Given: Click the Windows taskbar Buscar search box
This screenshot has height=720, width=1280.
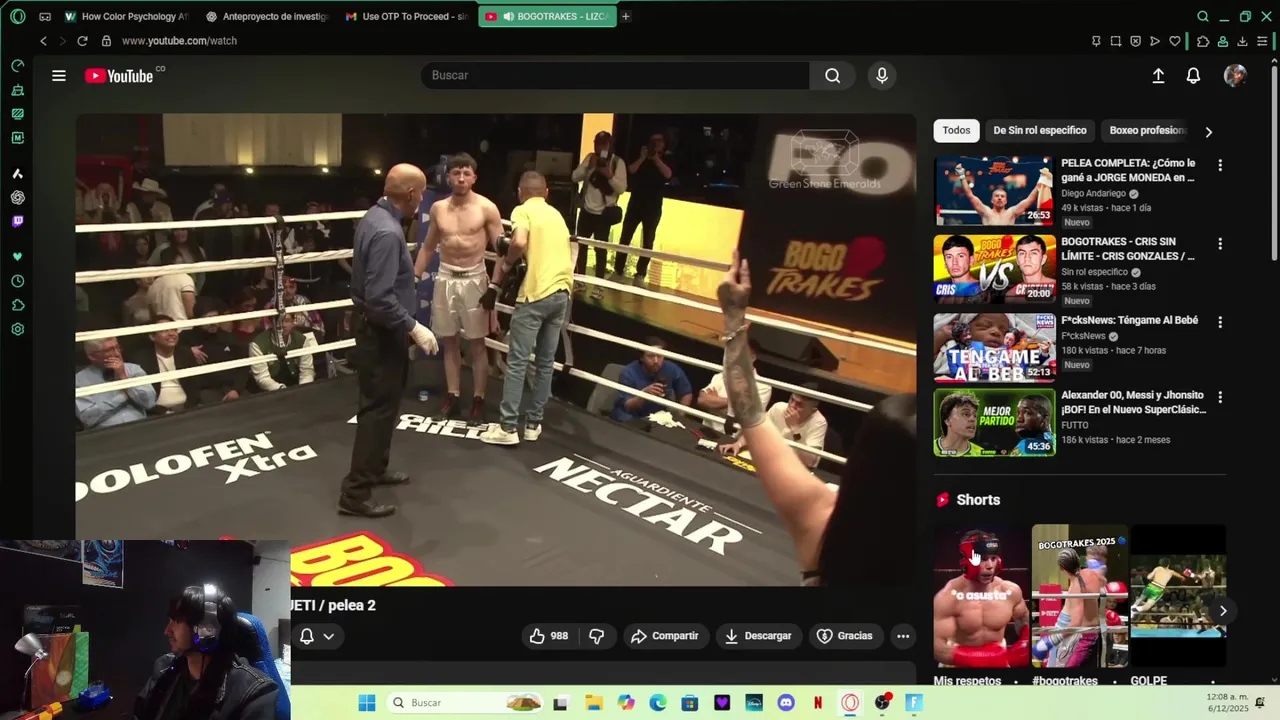Looking at the screenshot, I should (x=465, y=703).
